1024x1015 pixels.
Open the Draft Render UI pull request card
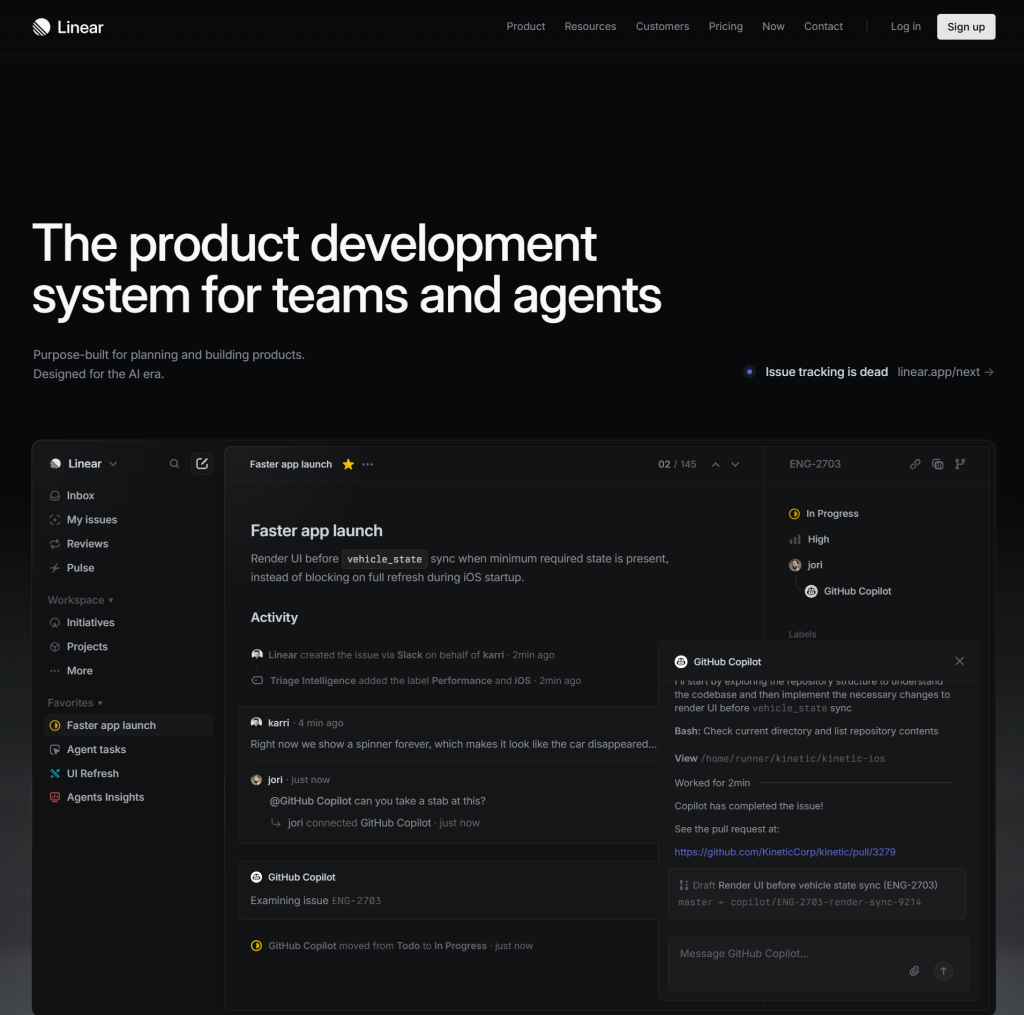817,894
